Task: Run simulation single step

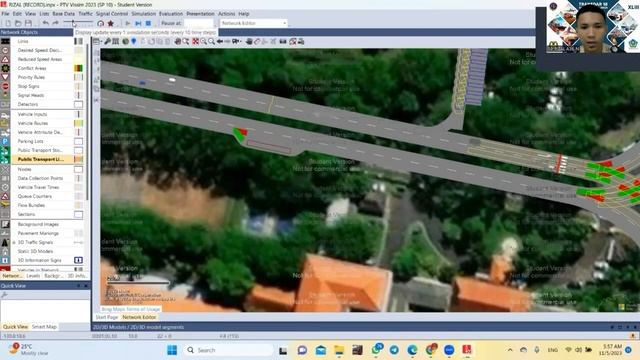Action: coord(138,23)
